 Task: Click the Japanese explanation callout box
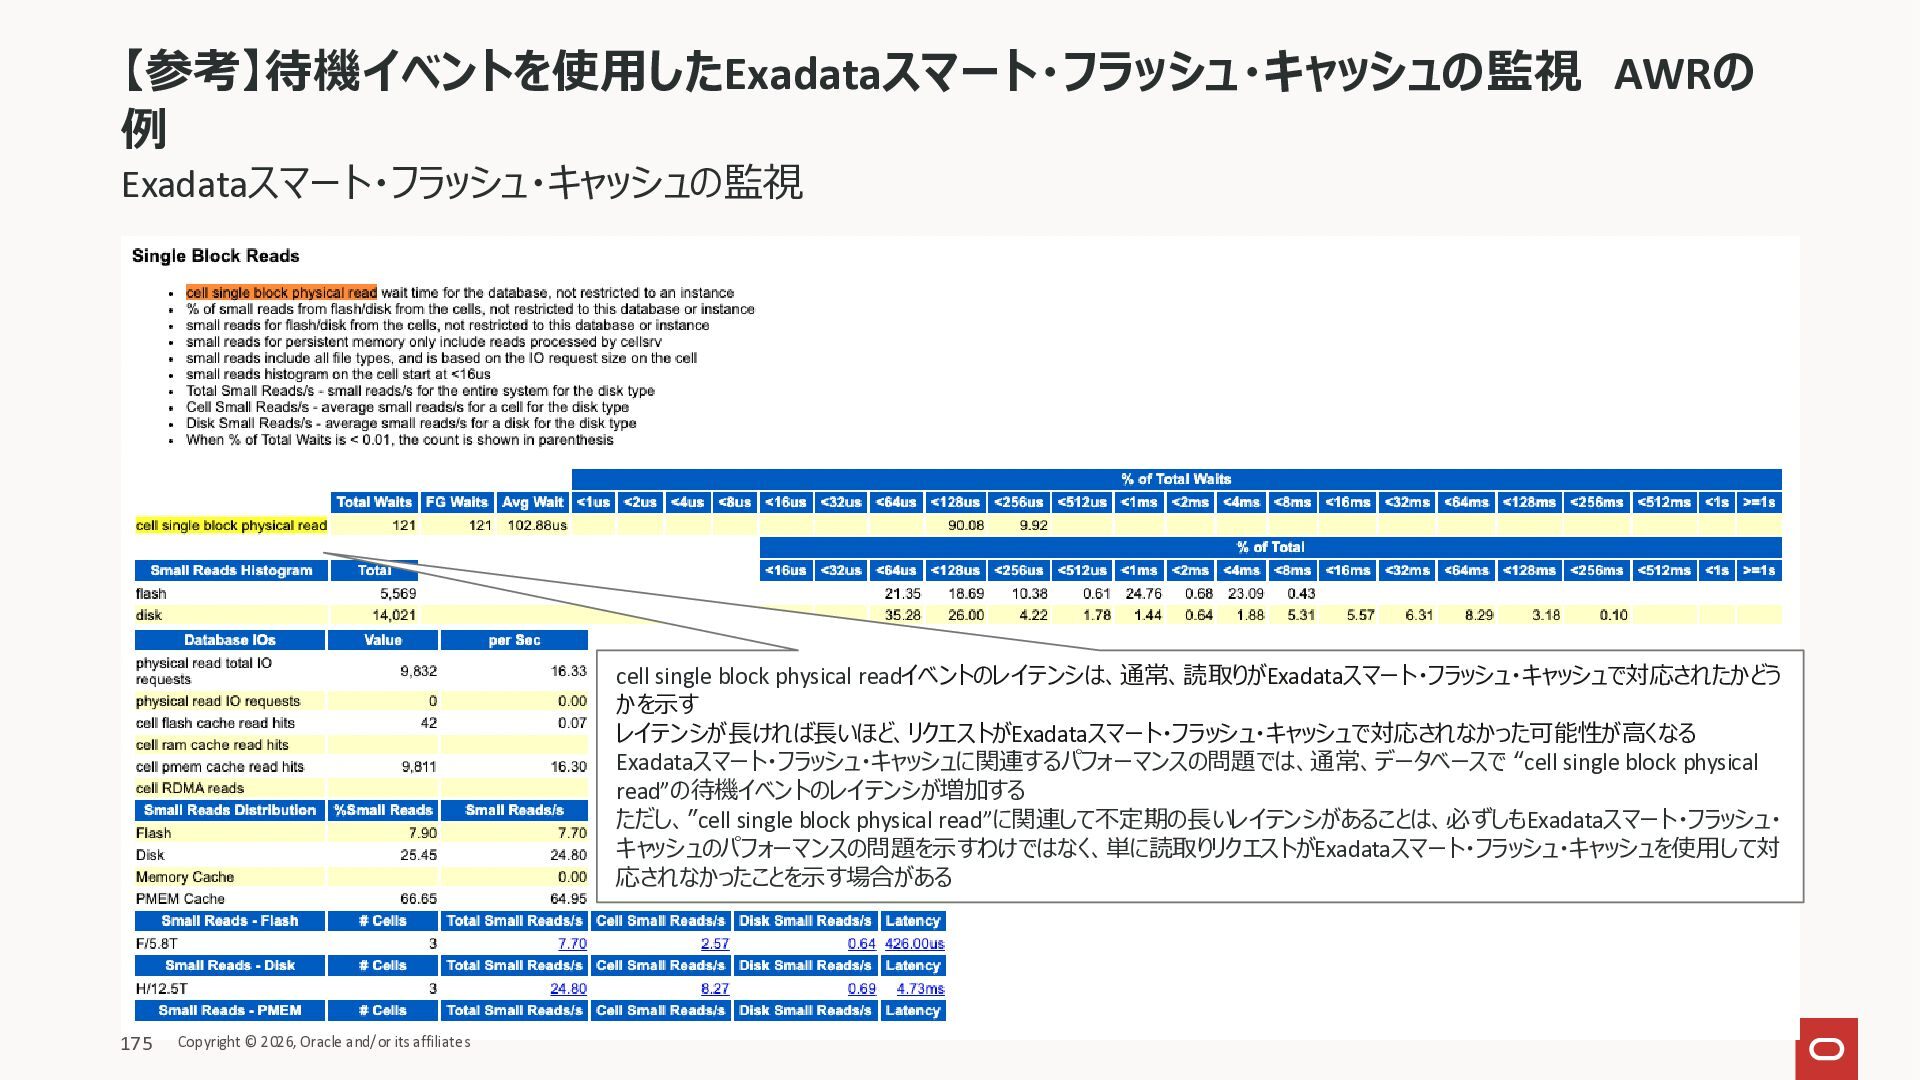tap(1198, 776)
